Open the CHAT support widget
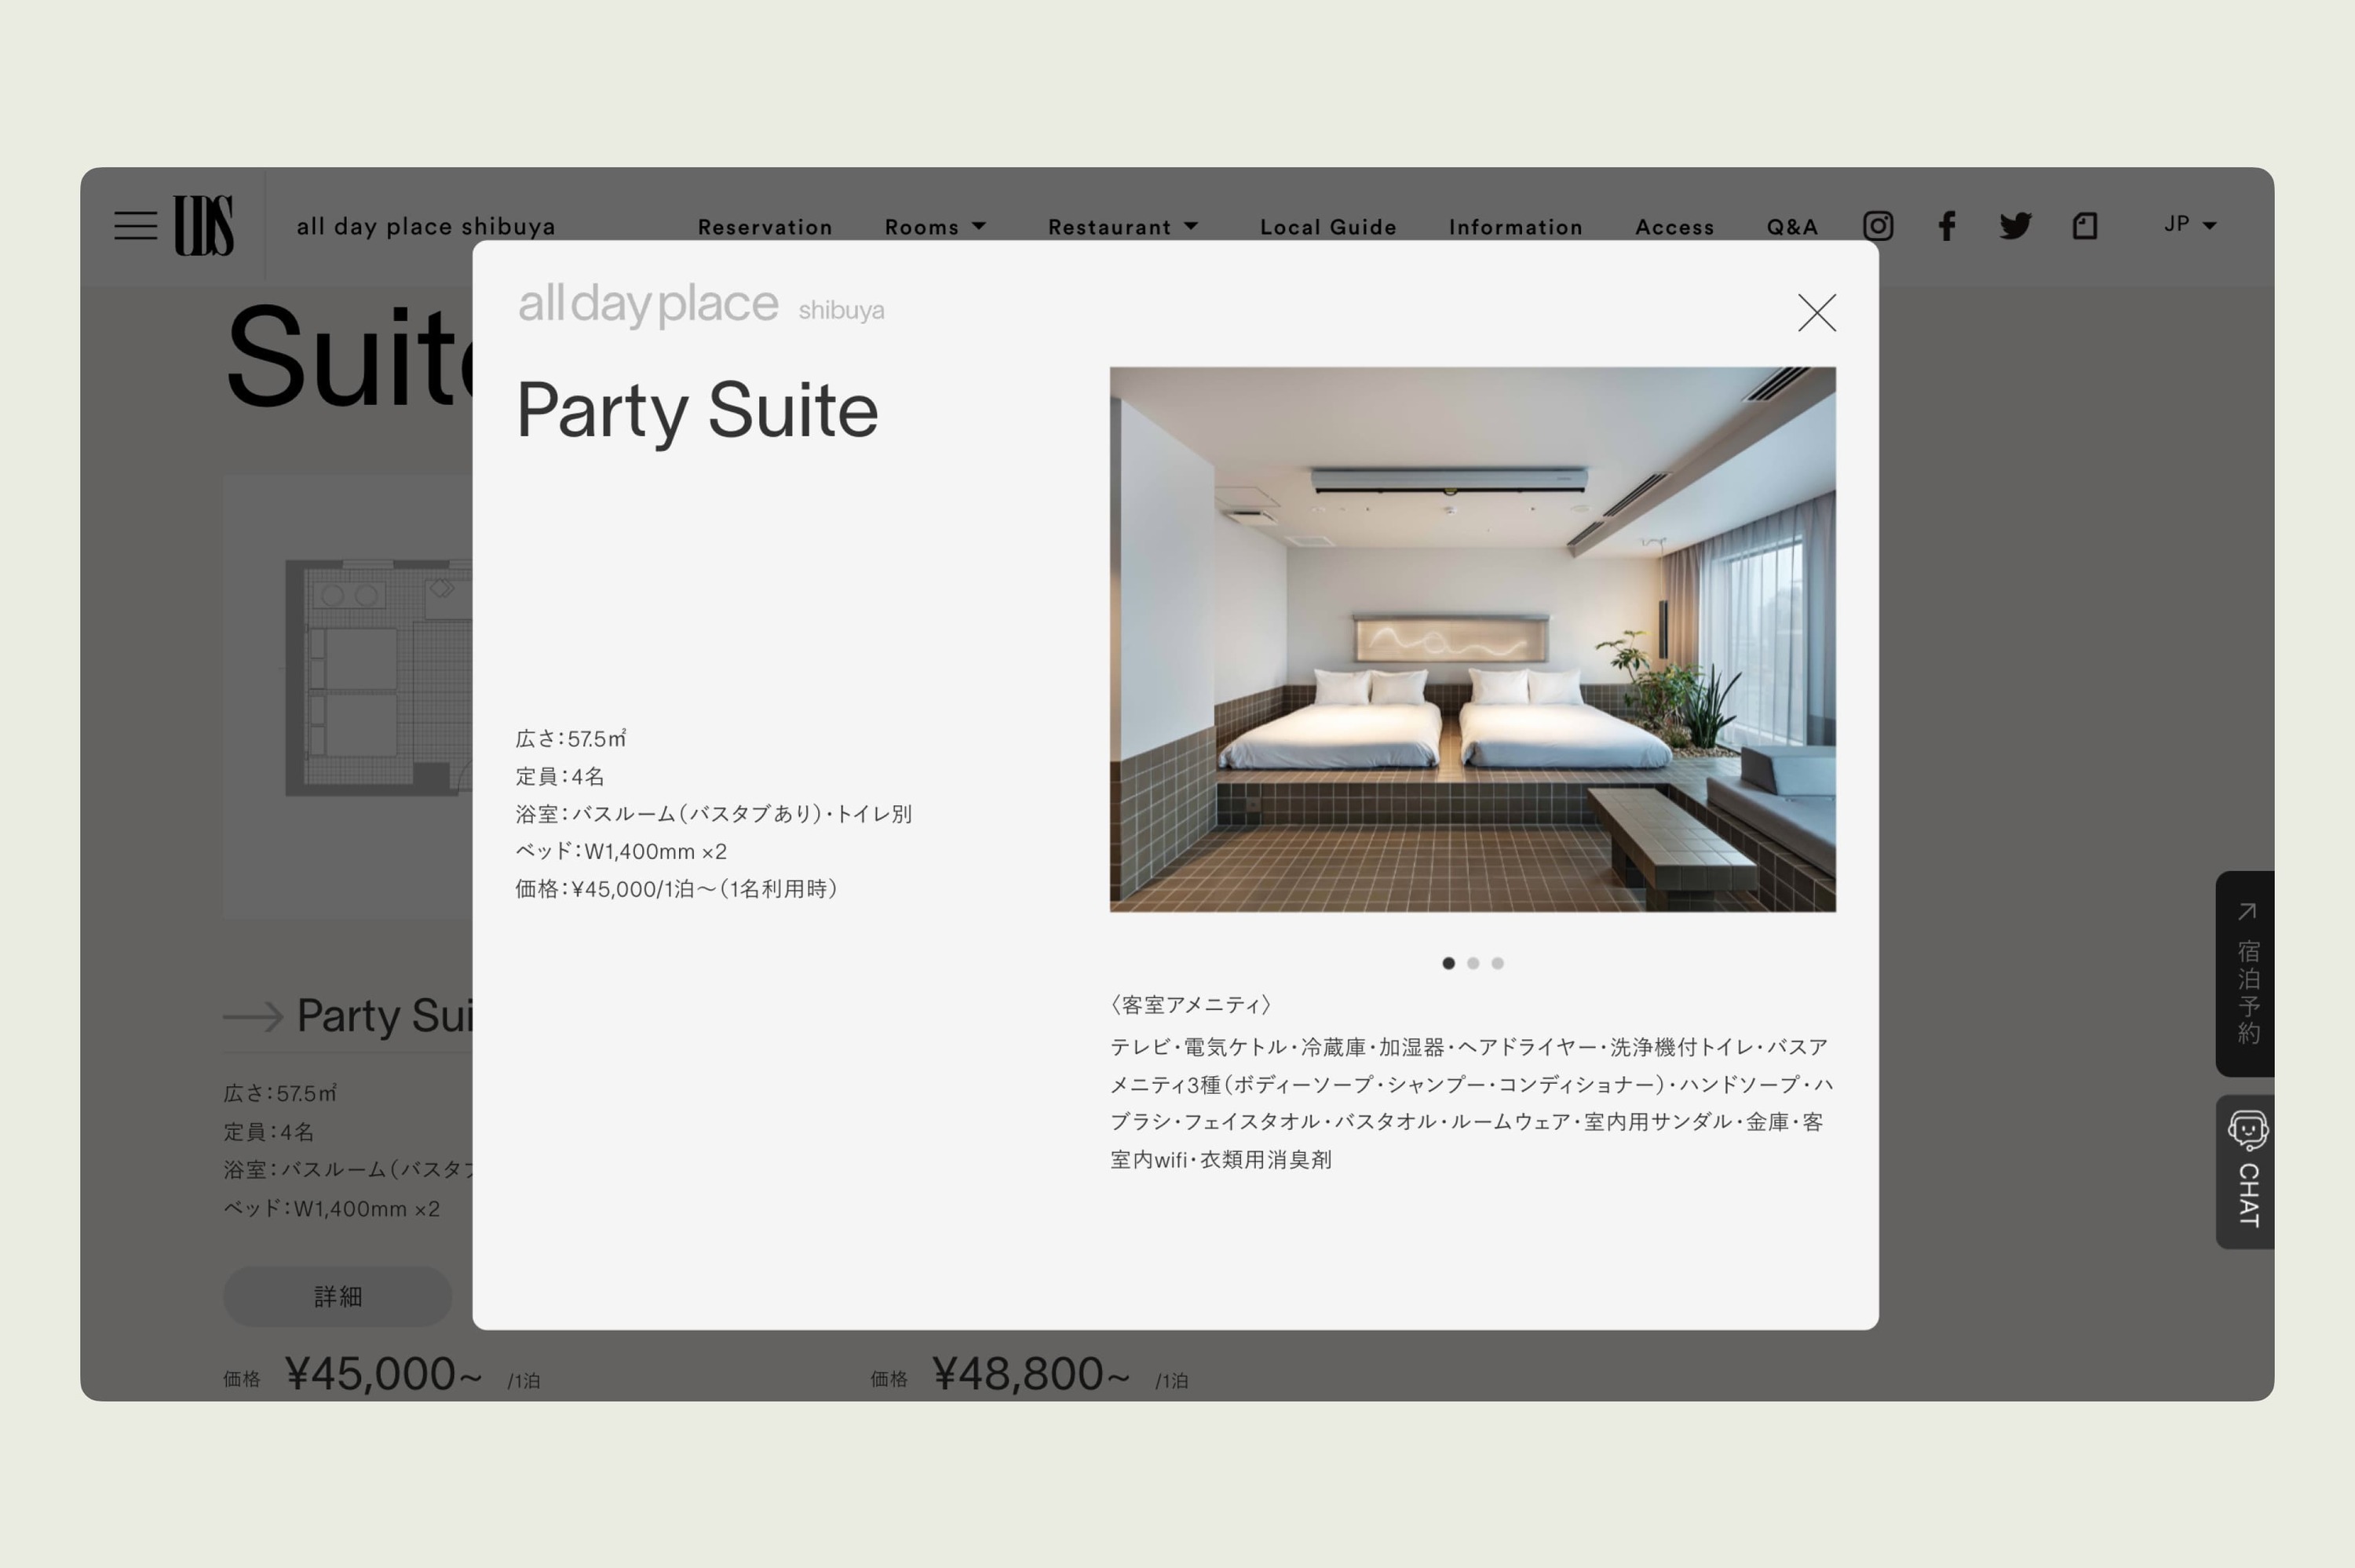 (x=2246, y=1171)
